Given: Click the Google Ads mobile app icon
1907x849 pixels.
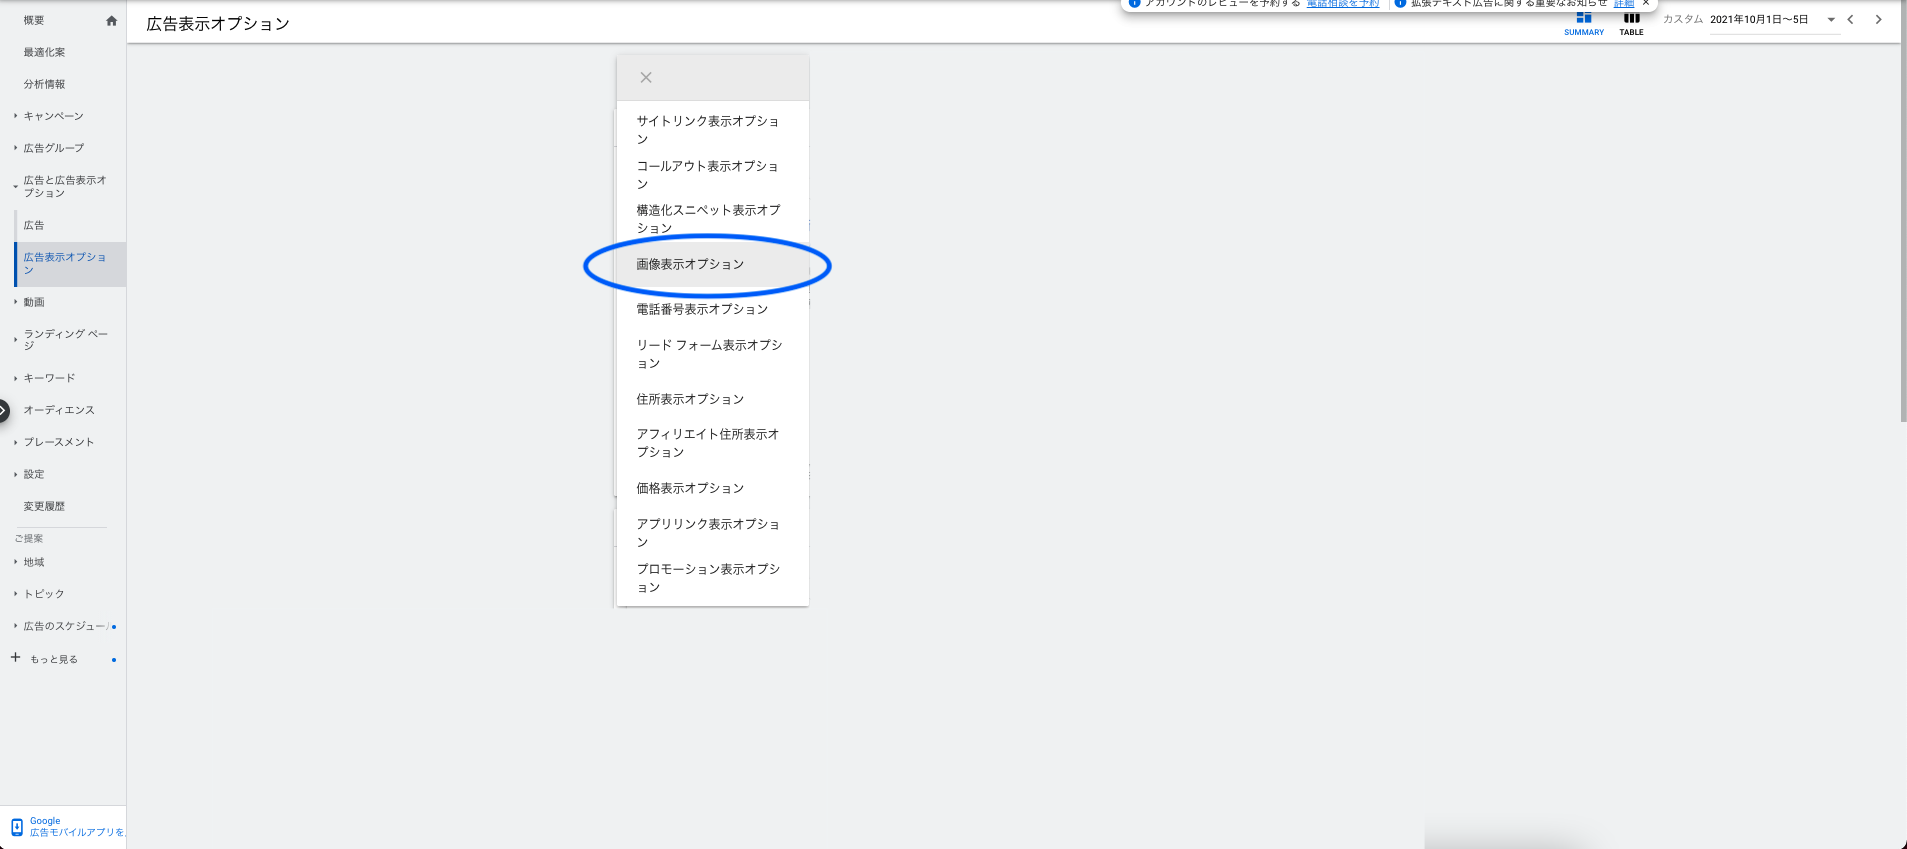Looking at the screenshot, I should click(17, 827).
